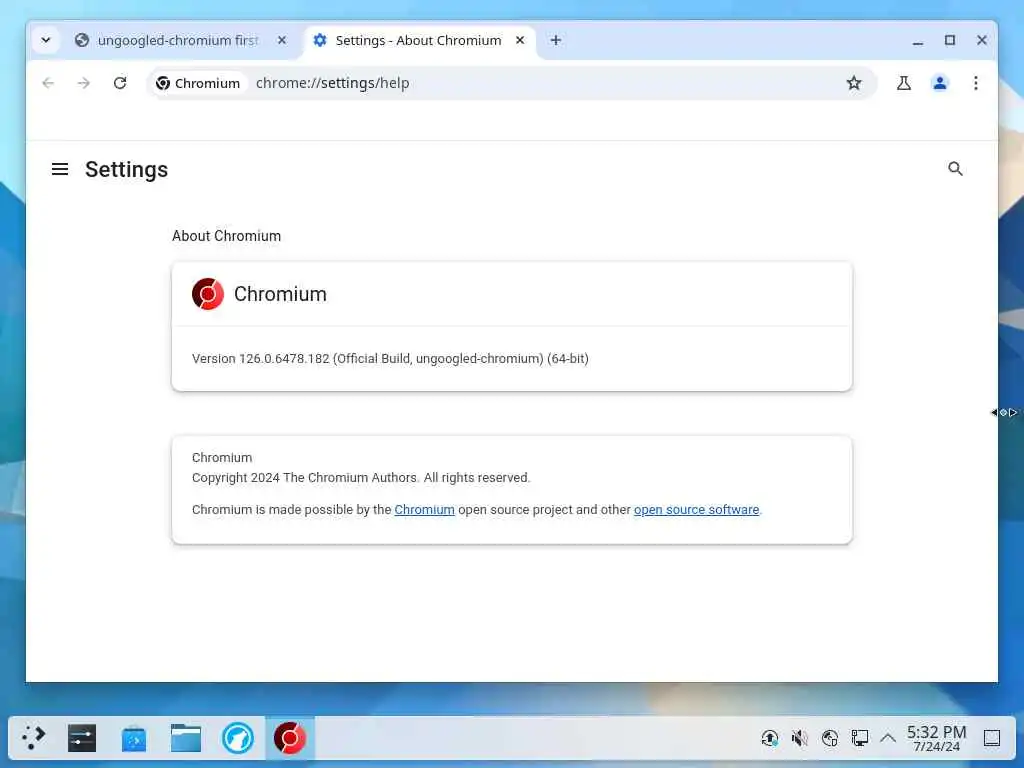Image resolution: width=1024 pixels, height=768 pixels.
Task: Click the show desktop button
Action: (x=992, y=738)
